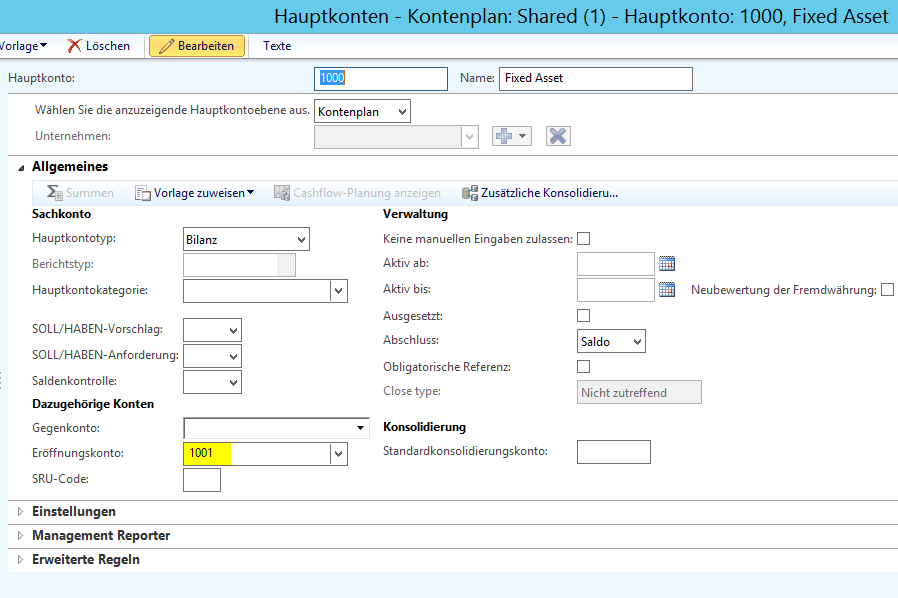Open the Vorlage menu in the toolbar
The height and width of the screenshot is (598, 898).
tap(24, 46)
